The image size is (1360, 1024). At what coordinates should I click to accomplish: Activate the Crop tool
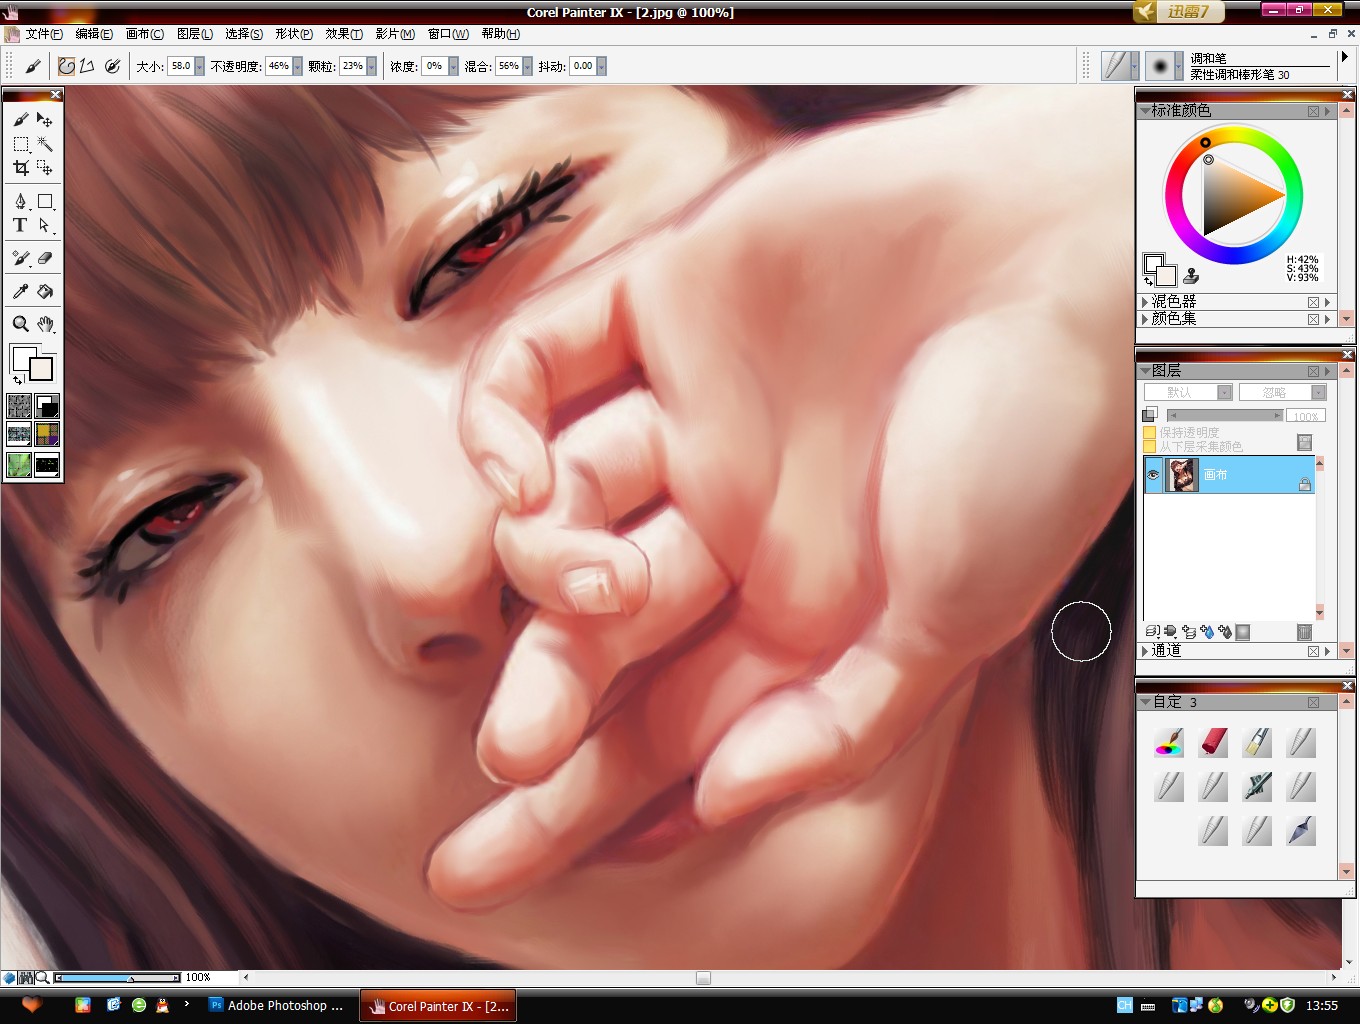(x=21, y=168)
